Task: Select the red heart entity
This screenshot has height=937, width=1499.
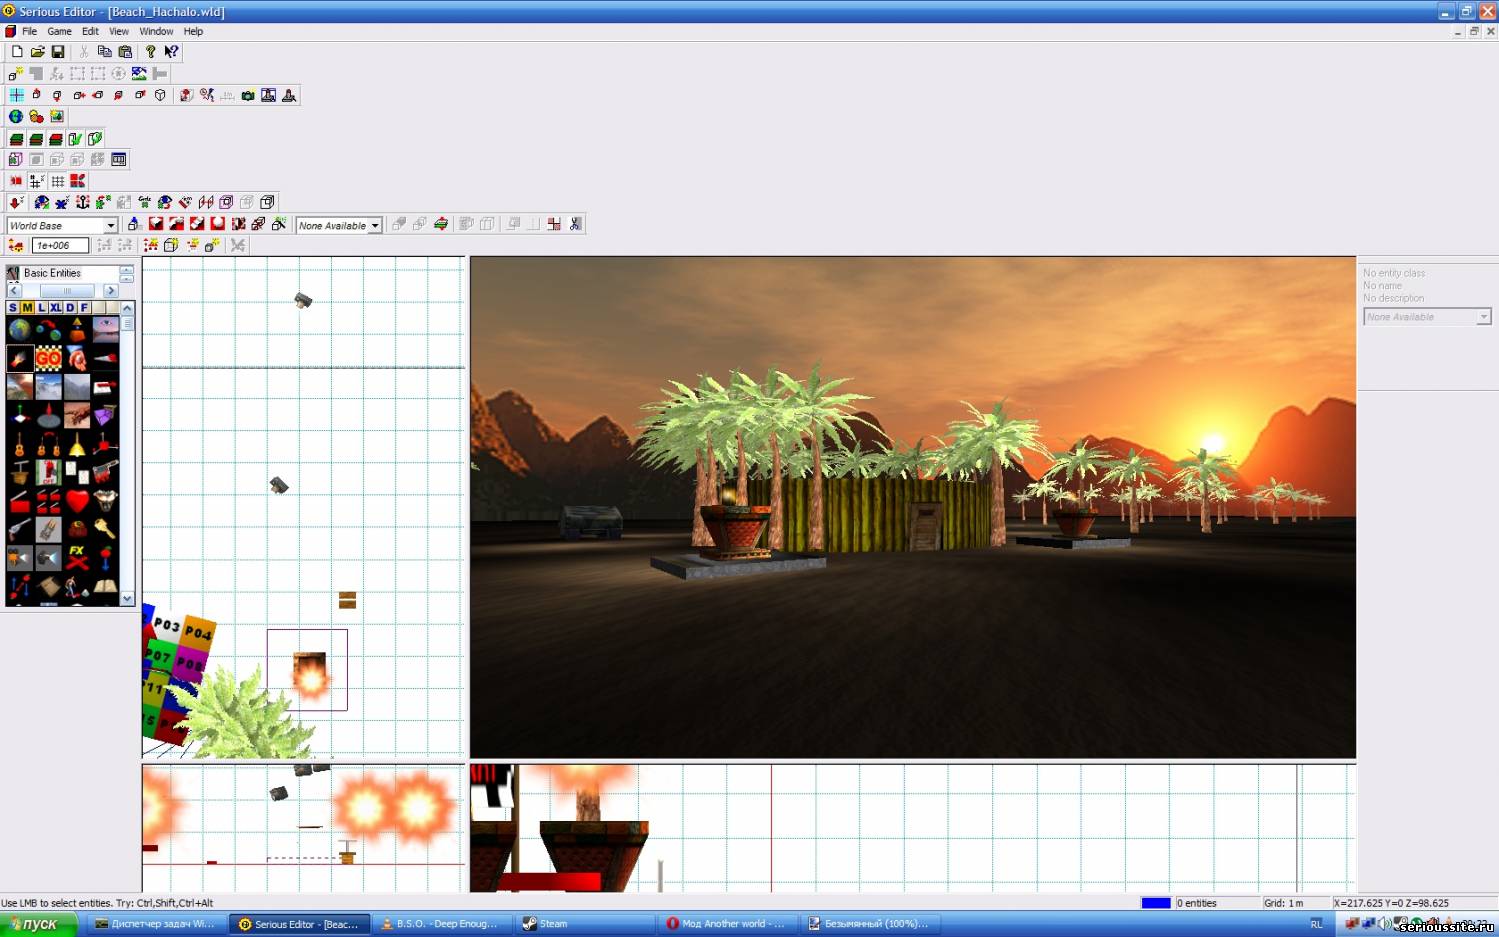Action: [77, 500]
